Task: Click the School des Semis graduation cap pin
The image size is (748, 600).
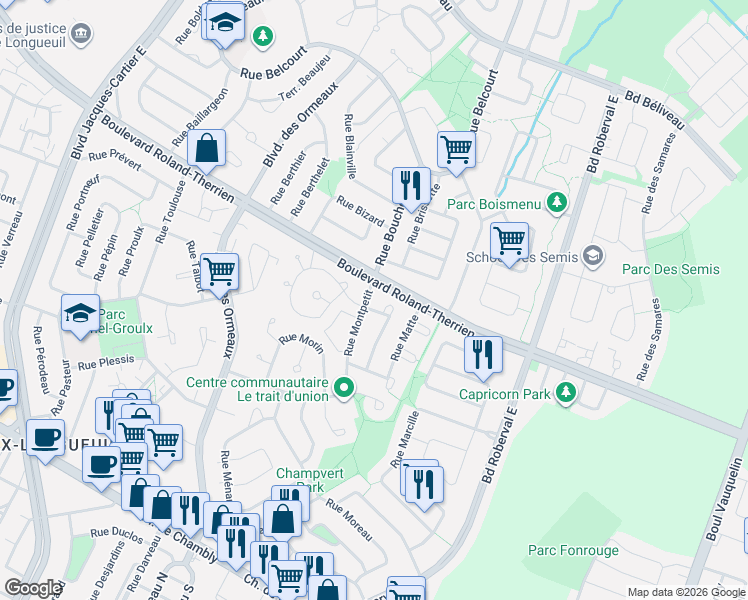Action: tap(593, 257)
